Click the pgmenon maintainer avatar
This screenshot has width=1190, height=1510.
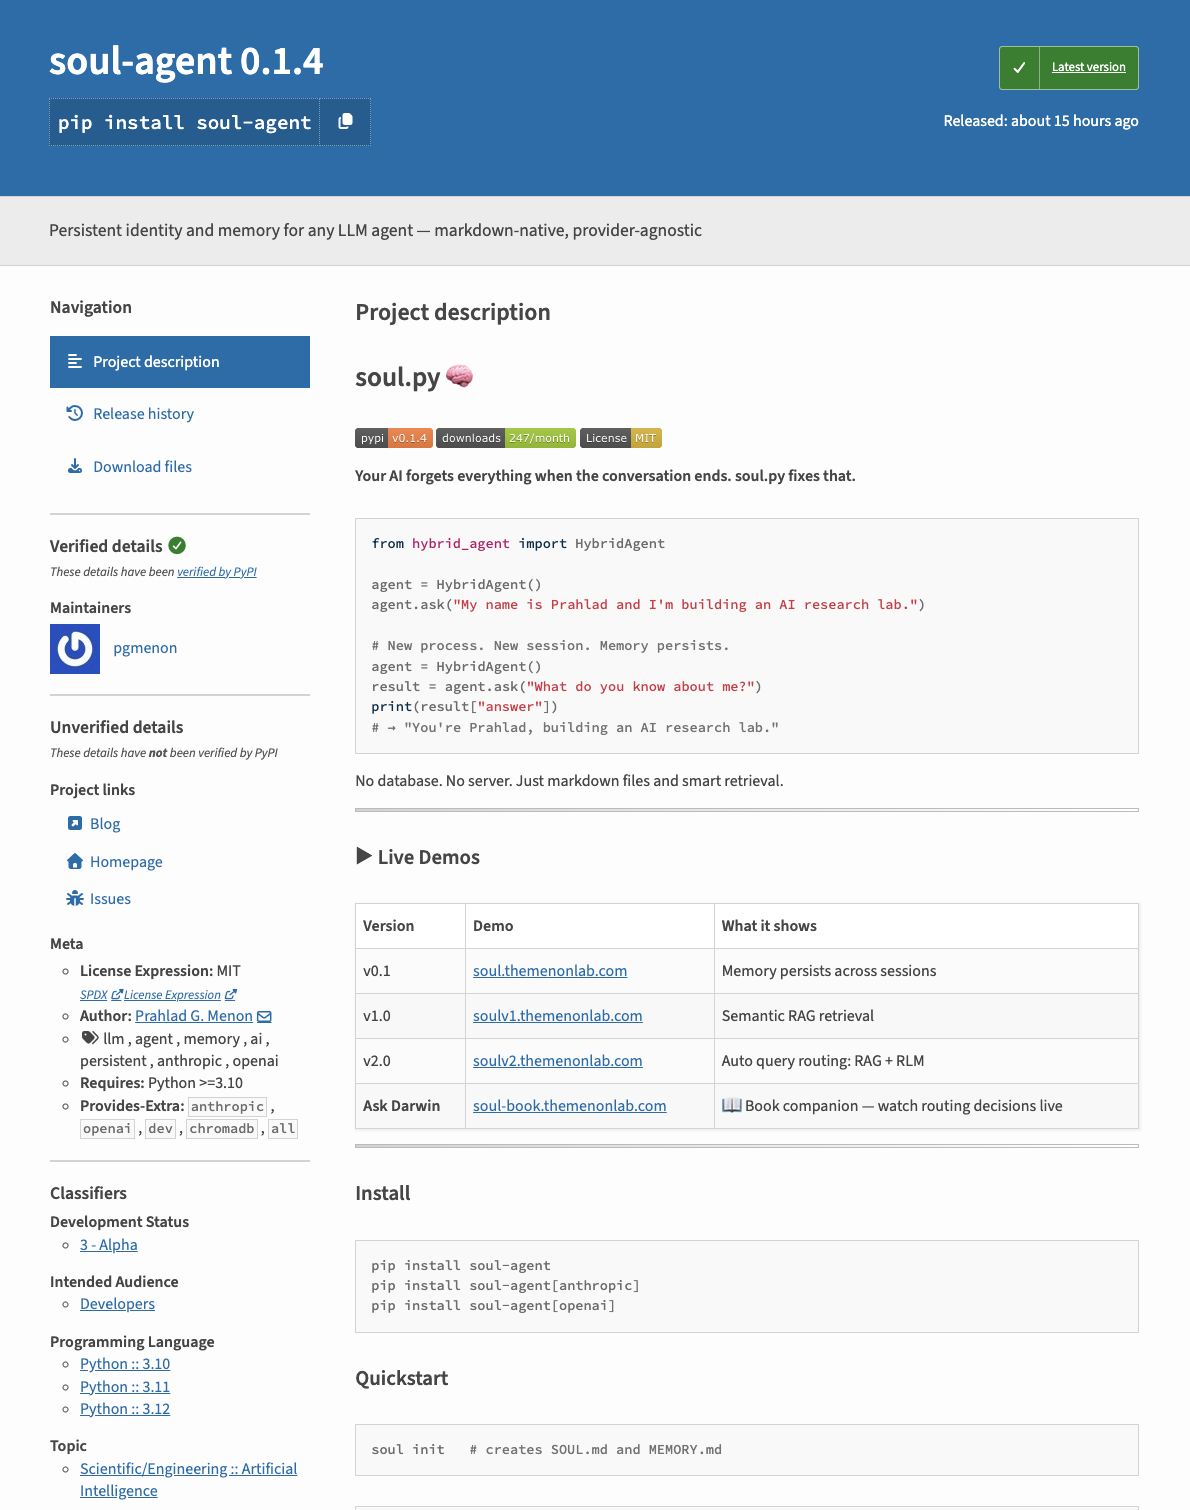75,649
